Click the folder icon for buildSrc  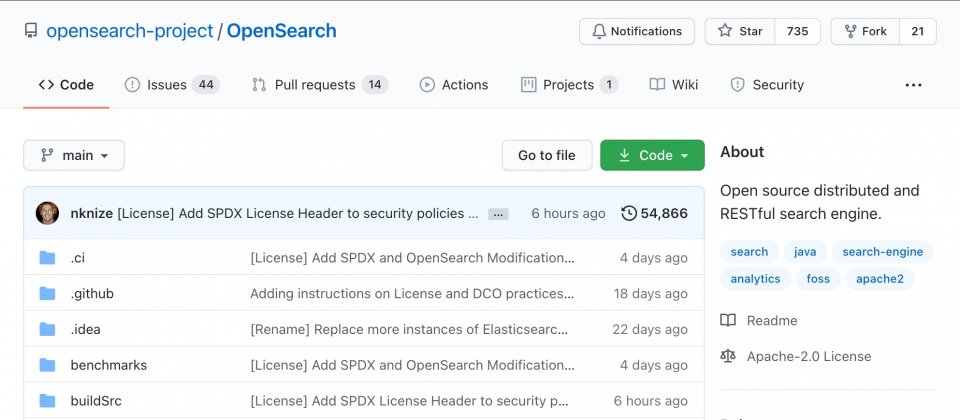tap(47, 401)
